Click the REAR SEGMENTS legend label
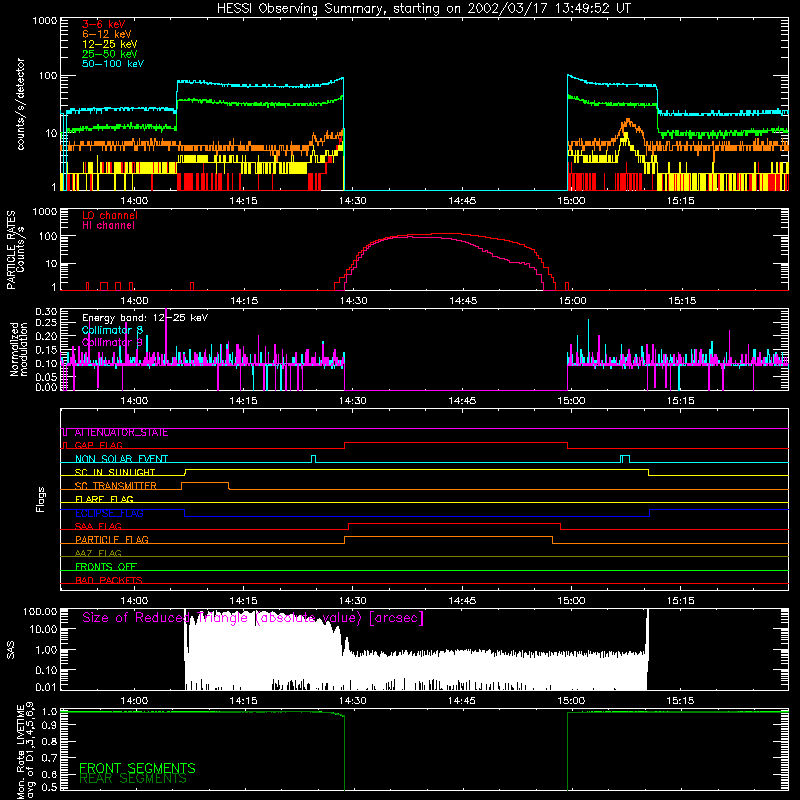 click(133, 779)
